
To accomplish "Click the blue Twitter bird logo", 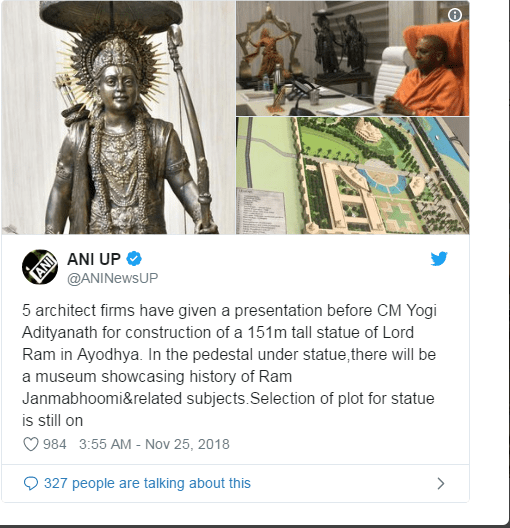I will (439, 259).
